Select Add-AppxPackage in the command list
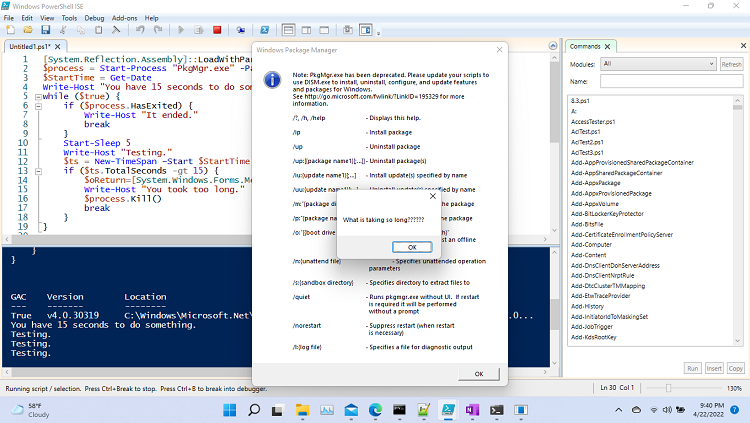This screenshot has height=423, width=750. pyautogui.click(x=596, y=183)
